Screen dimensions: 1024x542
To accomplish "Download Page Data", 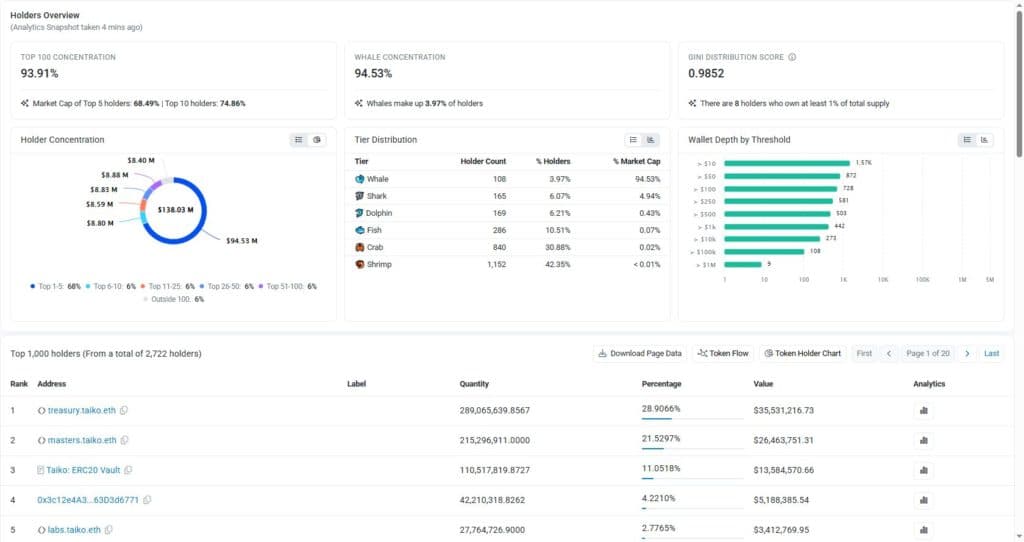I will [640, 353].
